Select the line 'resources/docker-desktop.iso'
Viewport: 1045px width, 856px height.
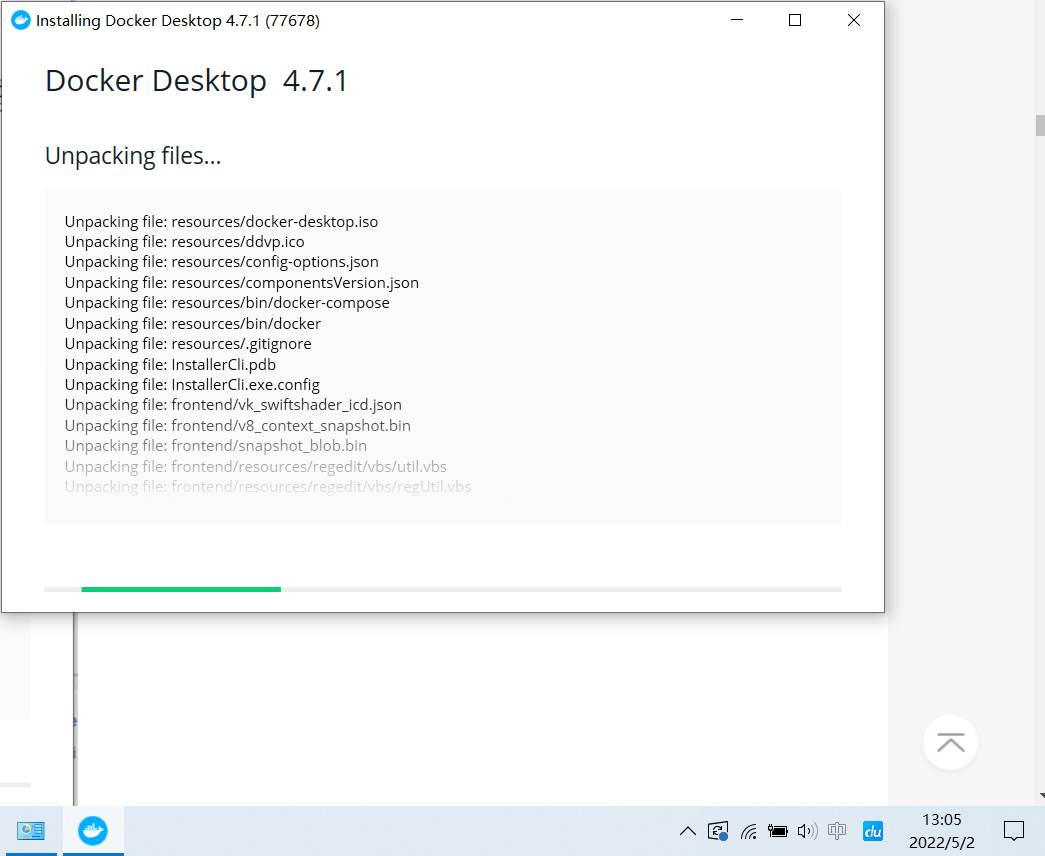(x=221, y=222)
